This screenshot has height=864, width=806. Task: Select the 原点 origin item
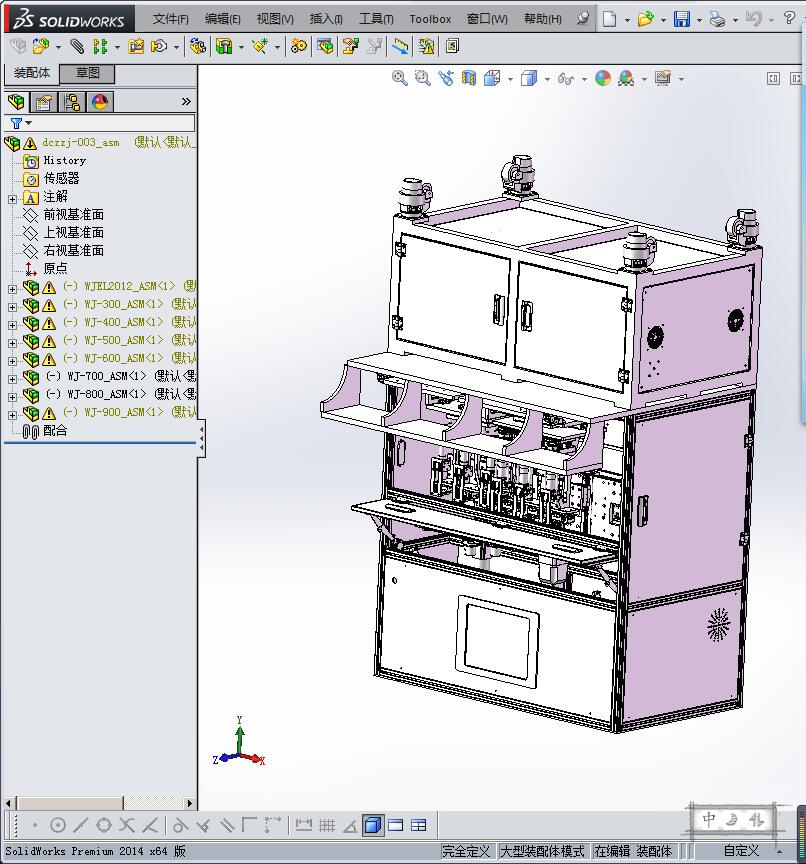click(x=55, y=268)
